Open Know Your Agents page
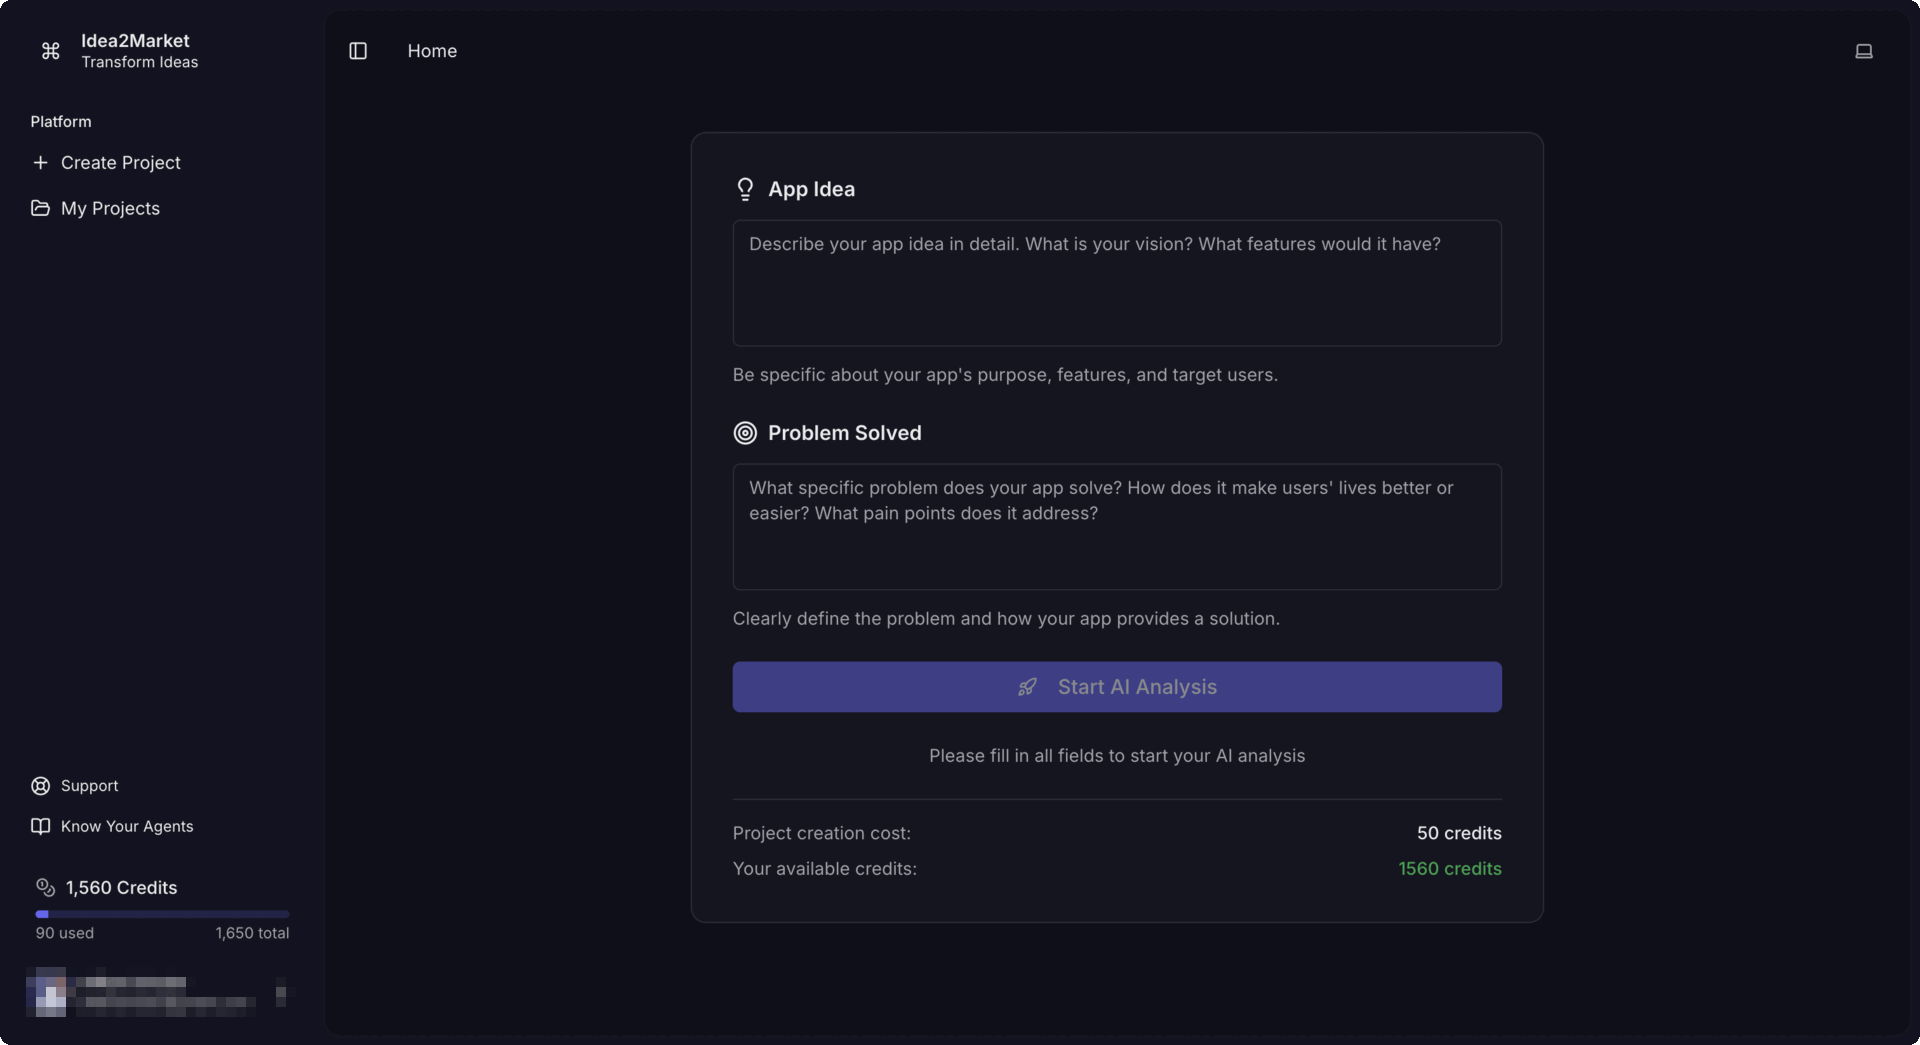Image resolution: width=1920 pixels, height=1045 pixels. (127, 826)
